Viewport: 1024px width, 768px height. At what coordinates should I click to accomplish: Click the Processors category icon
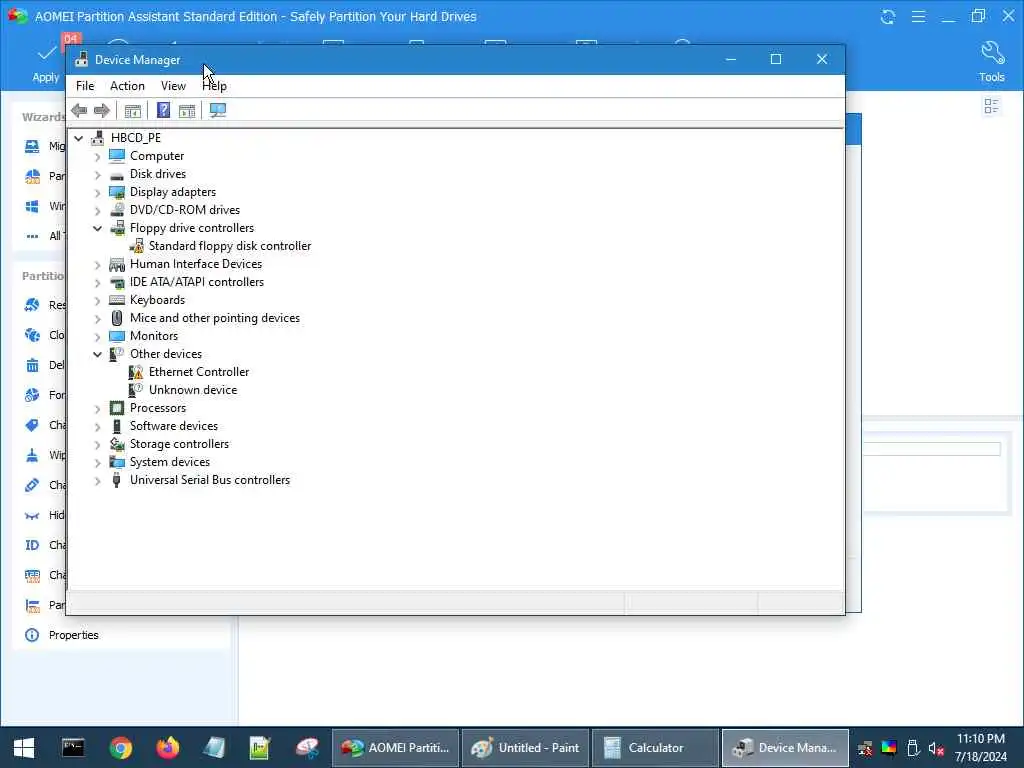click(x=117, y=408)
